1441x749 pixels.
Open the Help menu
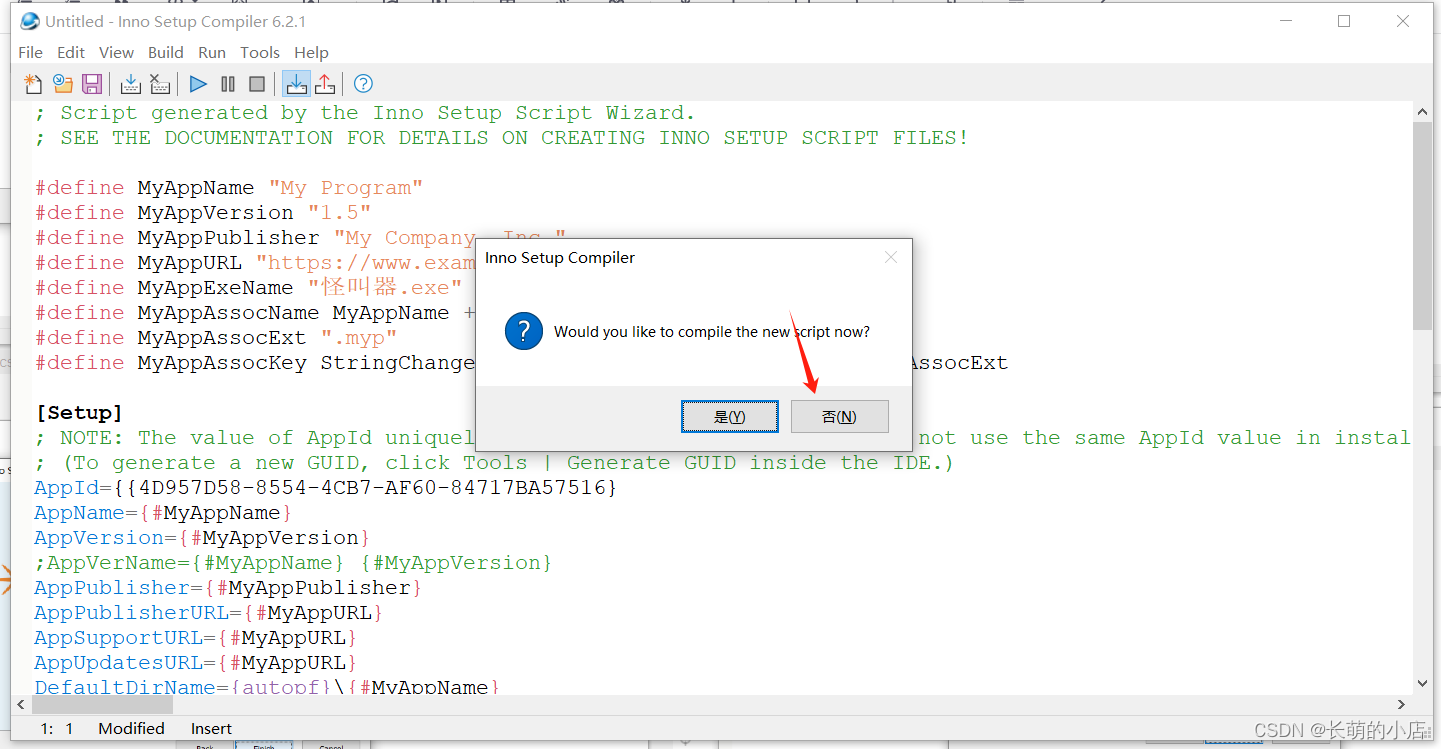[x=311, y=52]
